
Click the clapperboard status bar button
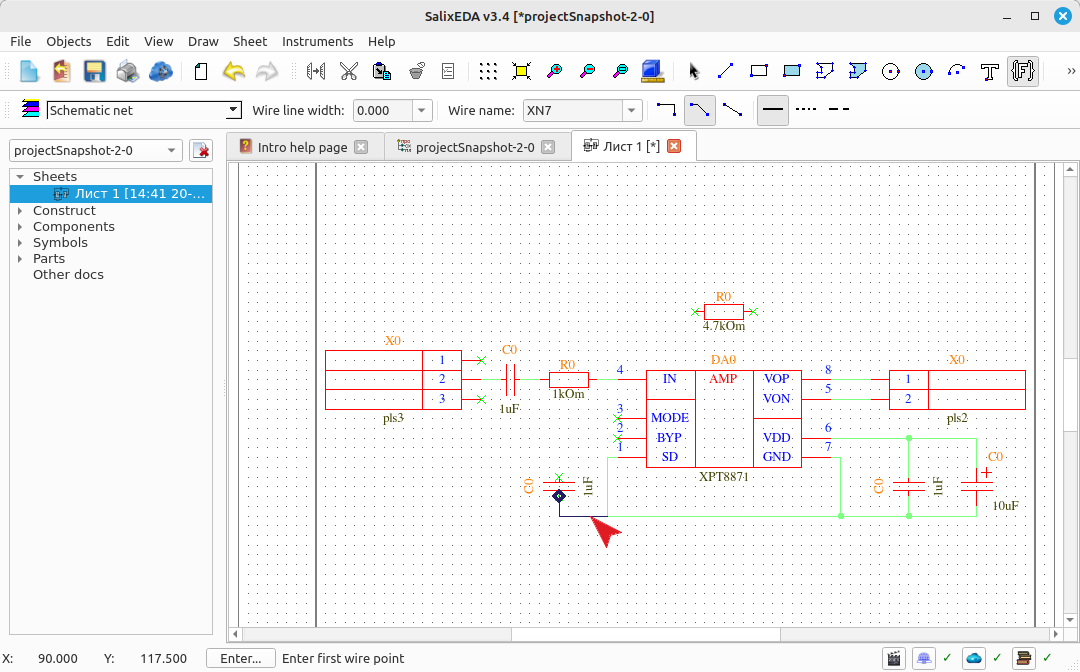coord(894,658)
